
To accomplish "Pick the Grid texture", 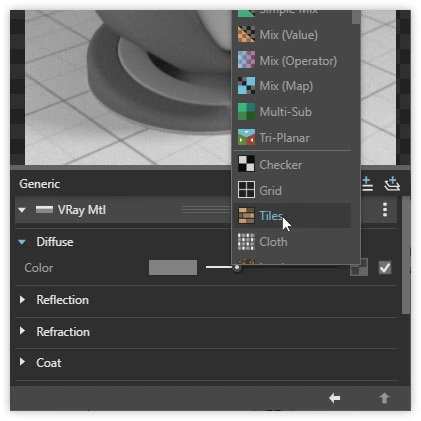I will tap(292, 190).
